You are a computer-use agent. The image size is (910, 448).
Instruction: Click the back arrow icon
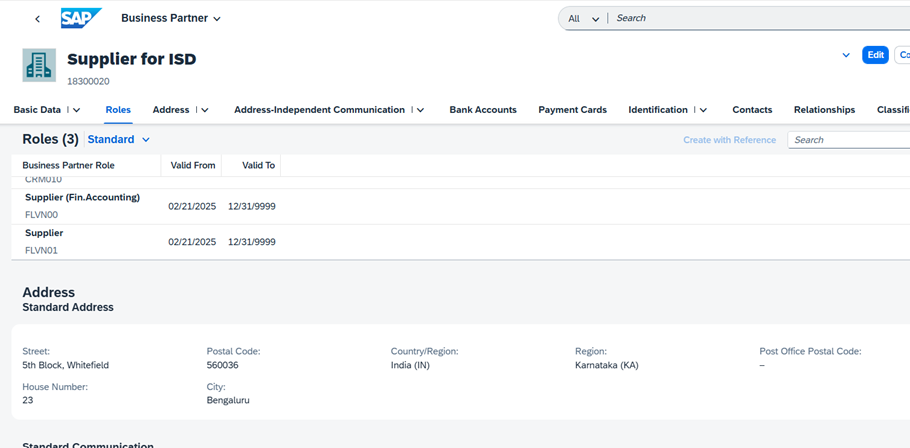[x=38, y=19]
